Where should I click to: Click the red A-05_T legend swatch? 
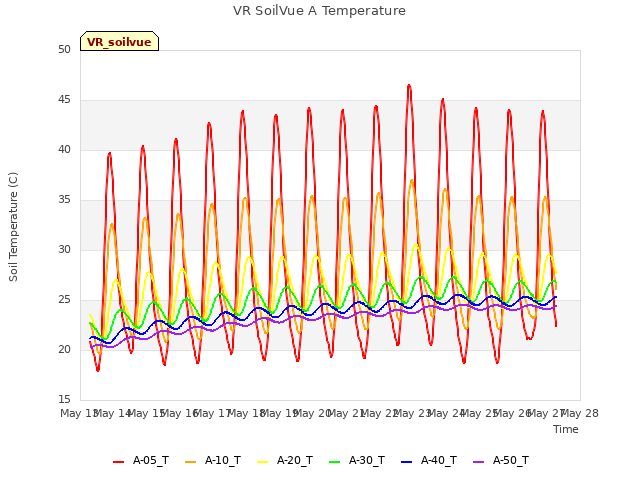(x=118, y=462)
